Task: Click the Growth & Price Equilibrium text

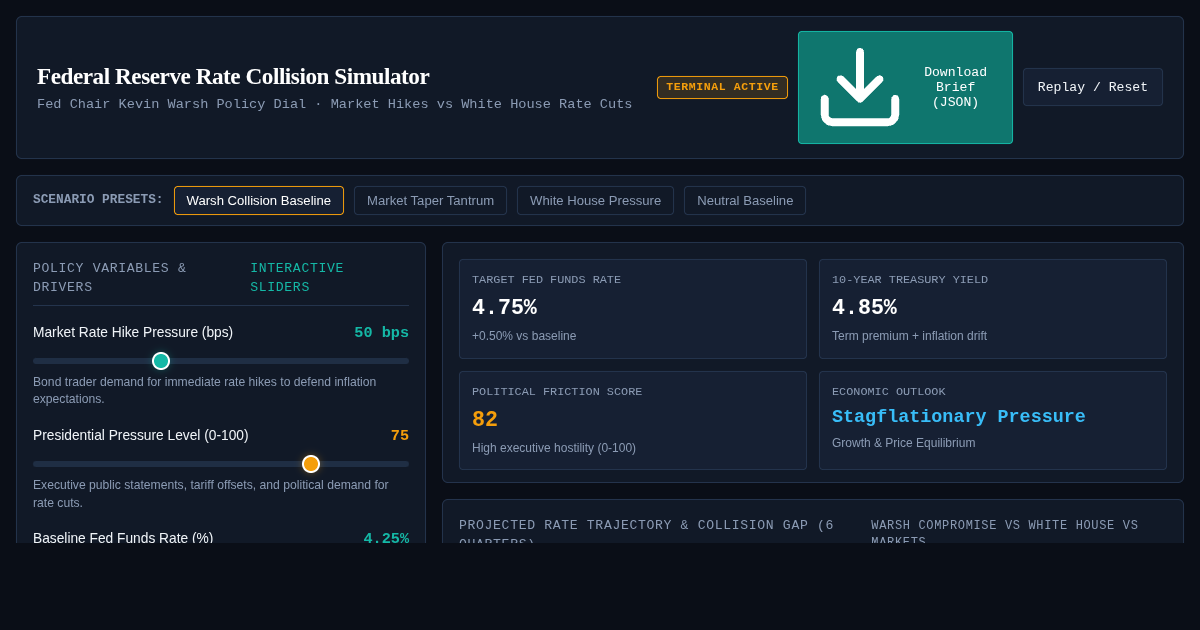Action: pyautogui.click(x=903, y=443)
